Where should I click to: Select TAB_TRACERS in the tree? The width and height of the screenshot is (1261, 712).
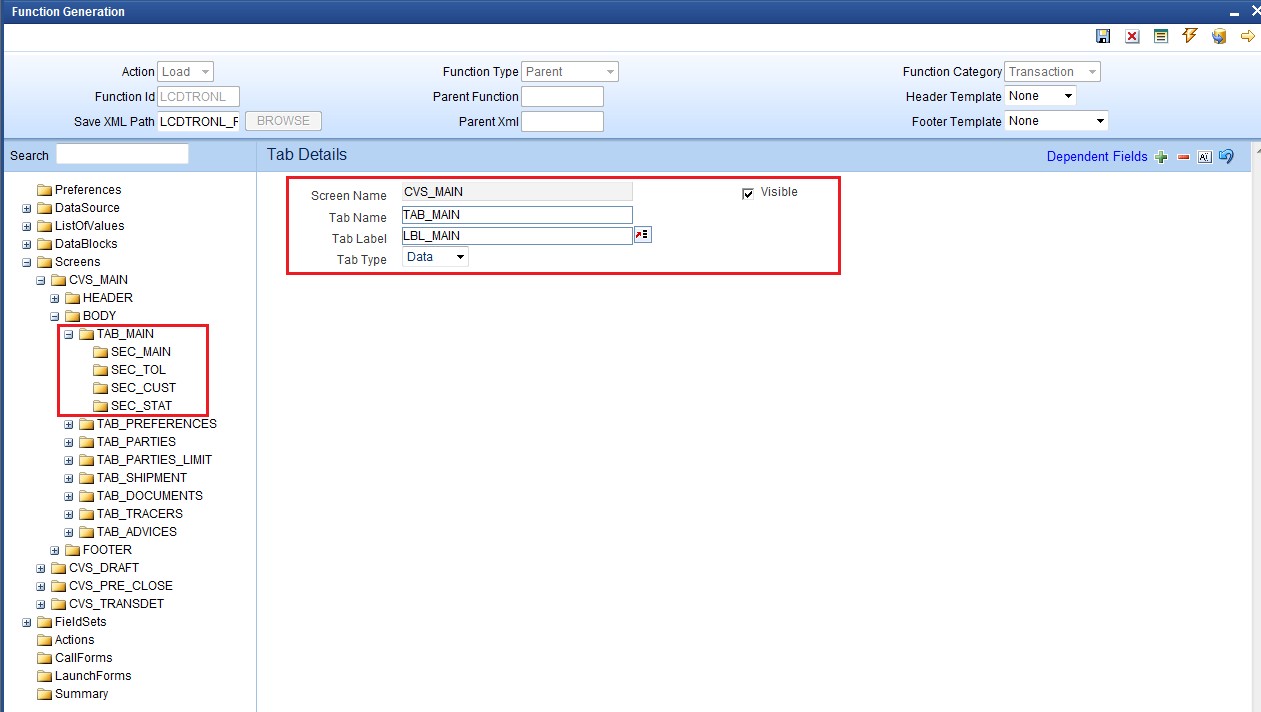140,514
